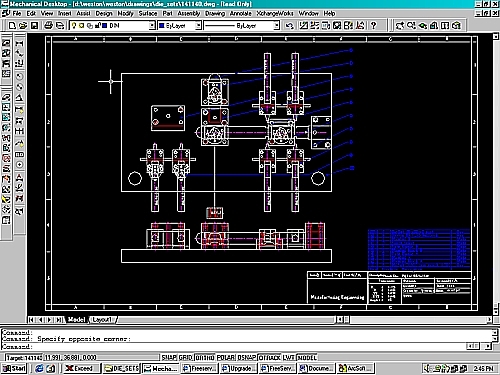Screen dimensions: 500x375
Task: Click the New drawing icon
Action: tap(12, 26)
